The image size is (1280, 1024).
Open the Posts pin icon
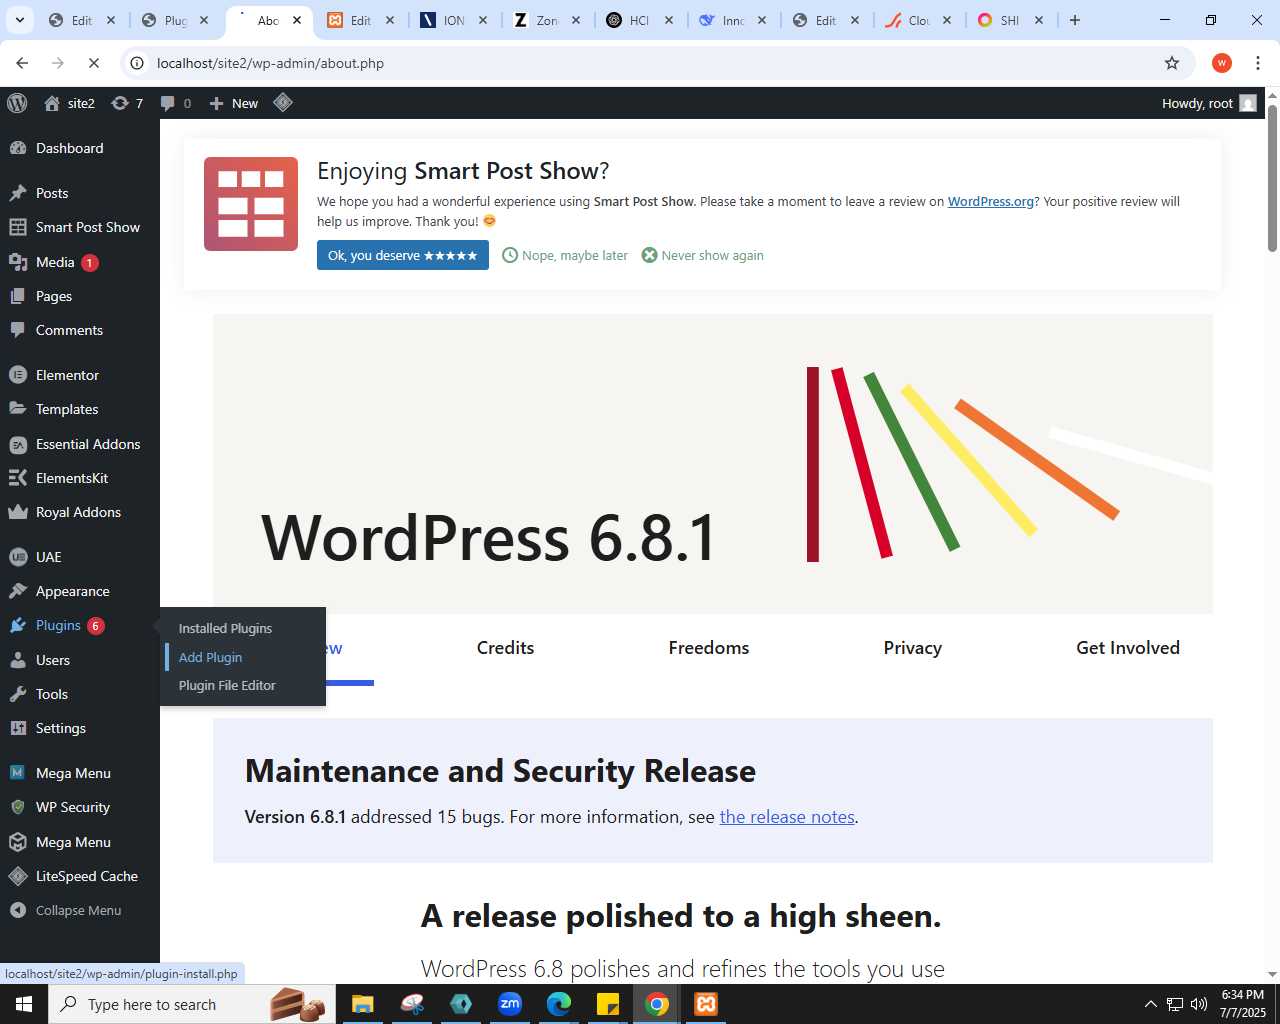coord(18,193)
